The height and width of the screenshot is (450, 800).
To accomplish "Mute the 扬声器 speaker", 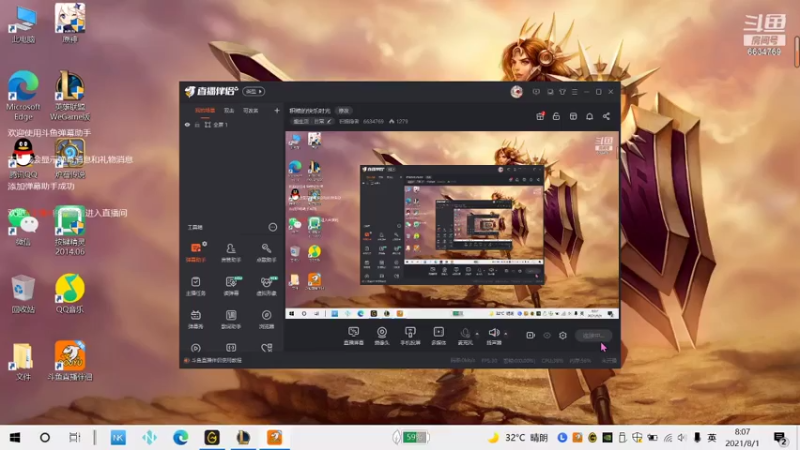I will [494, 336].
